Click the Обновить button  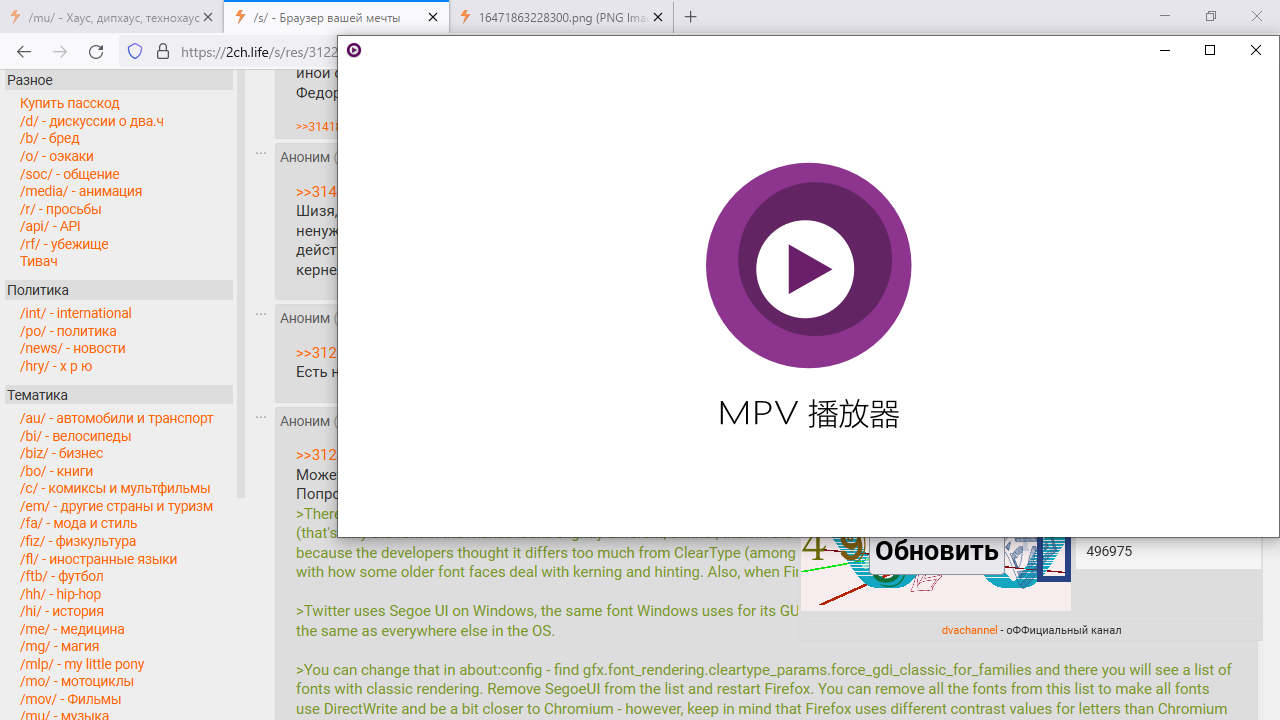pyautogui.click(x=936, y=550)
